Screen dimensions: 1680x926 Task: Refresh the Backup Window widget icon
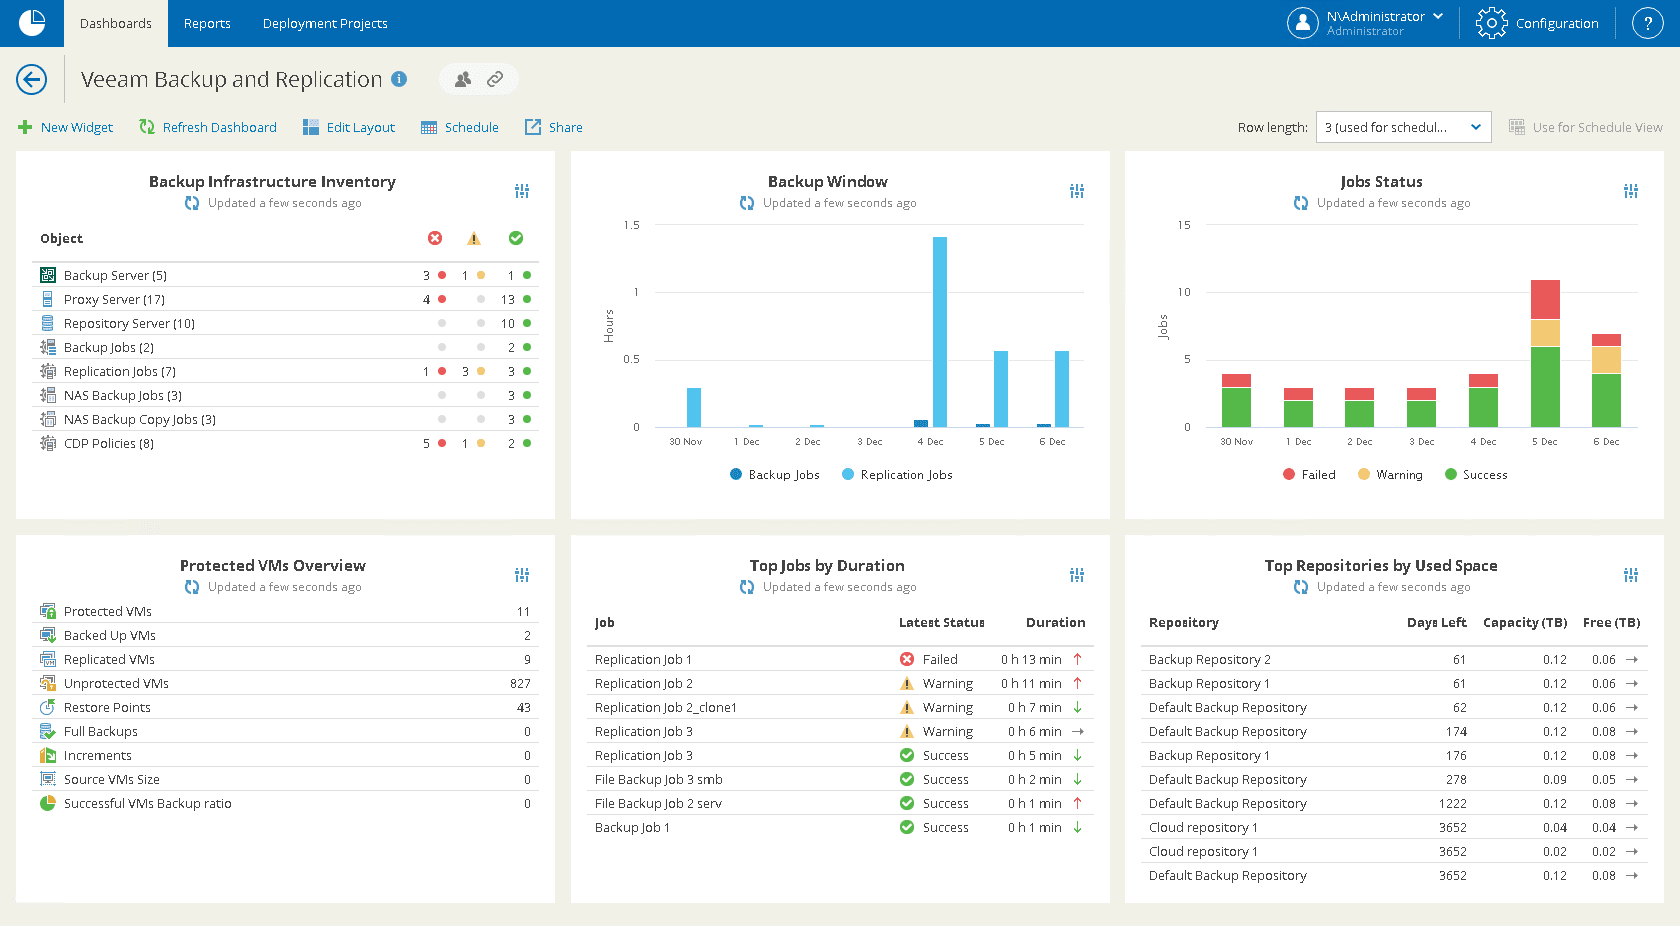click(x=747, y=203)
